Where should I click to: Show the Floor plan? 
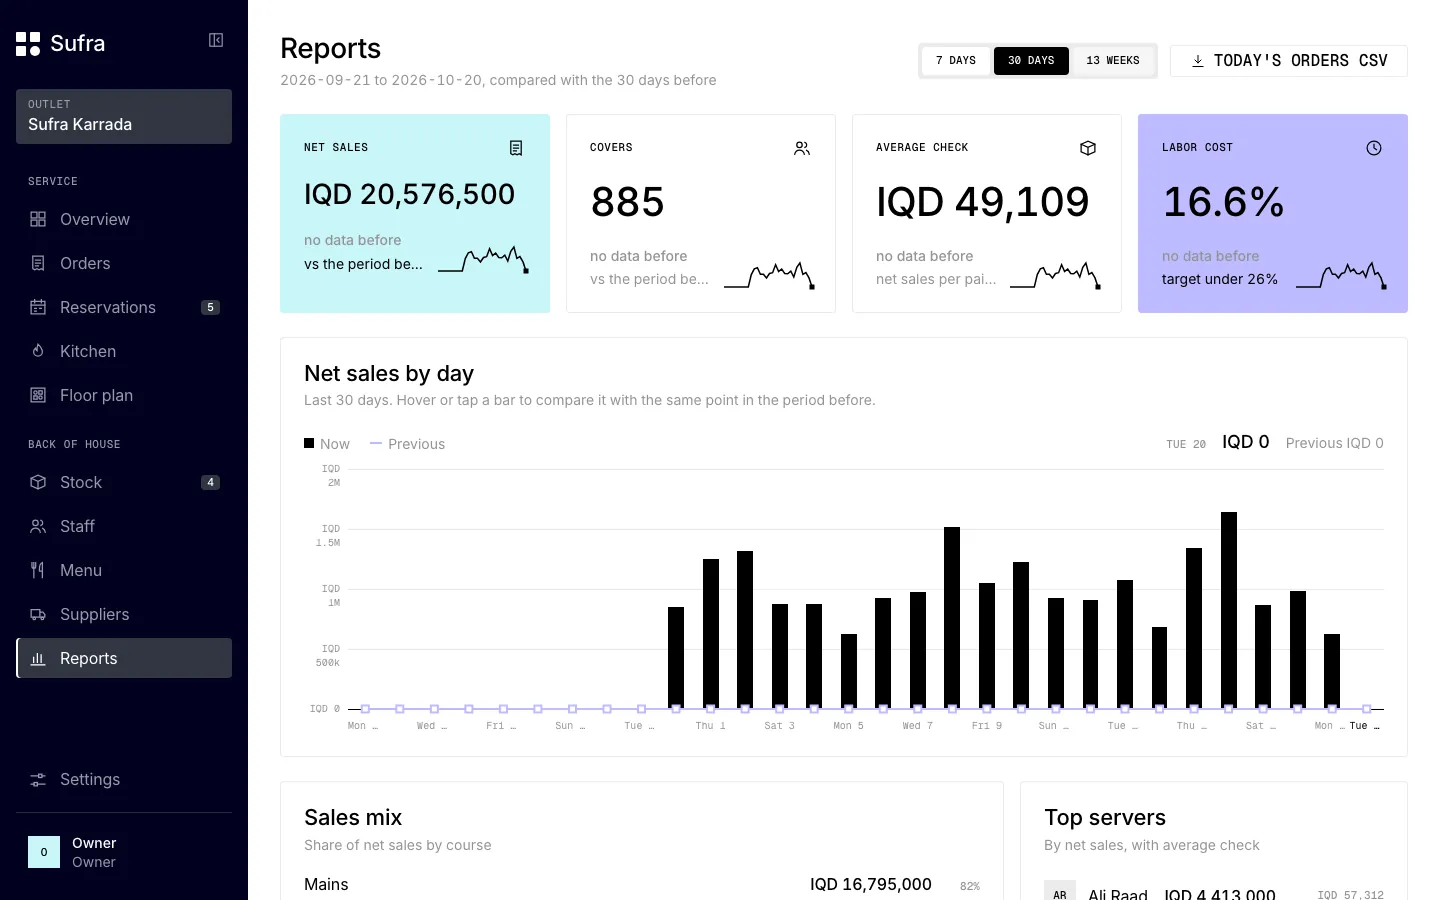click(124, 395)
